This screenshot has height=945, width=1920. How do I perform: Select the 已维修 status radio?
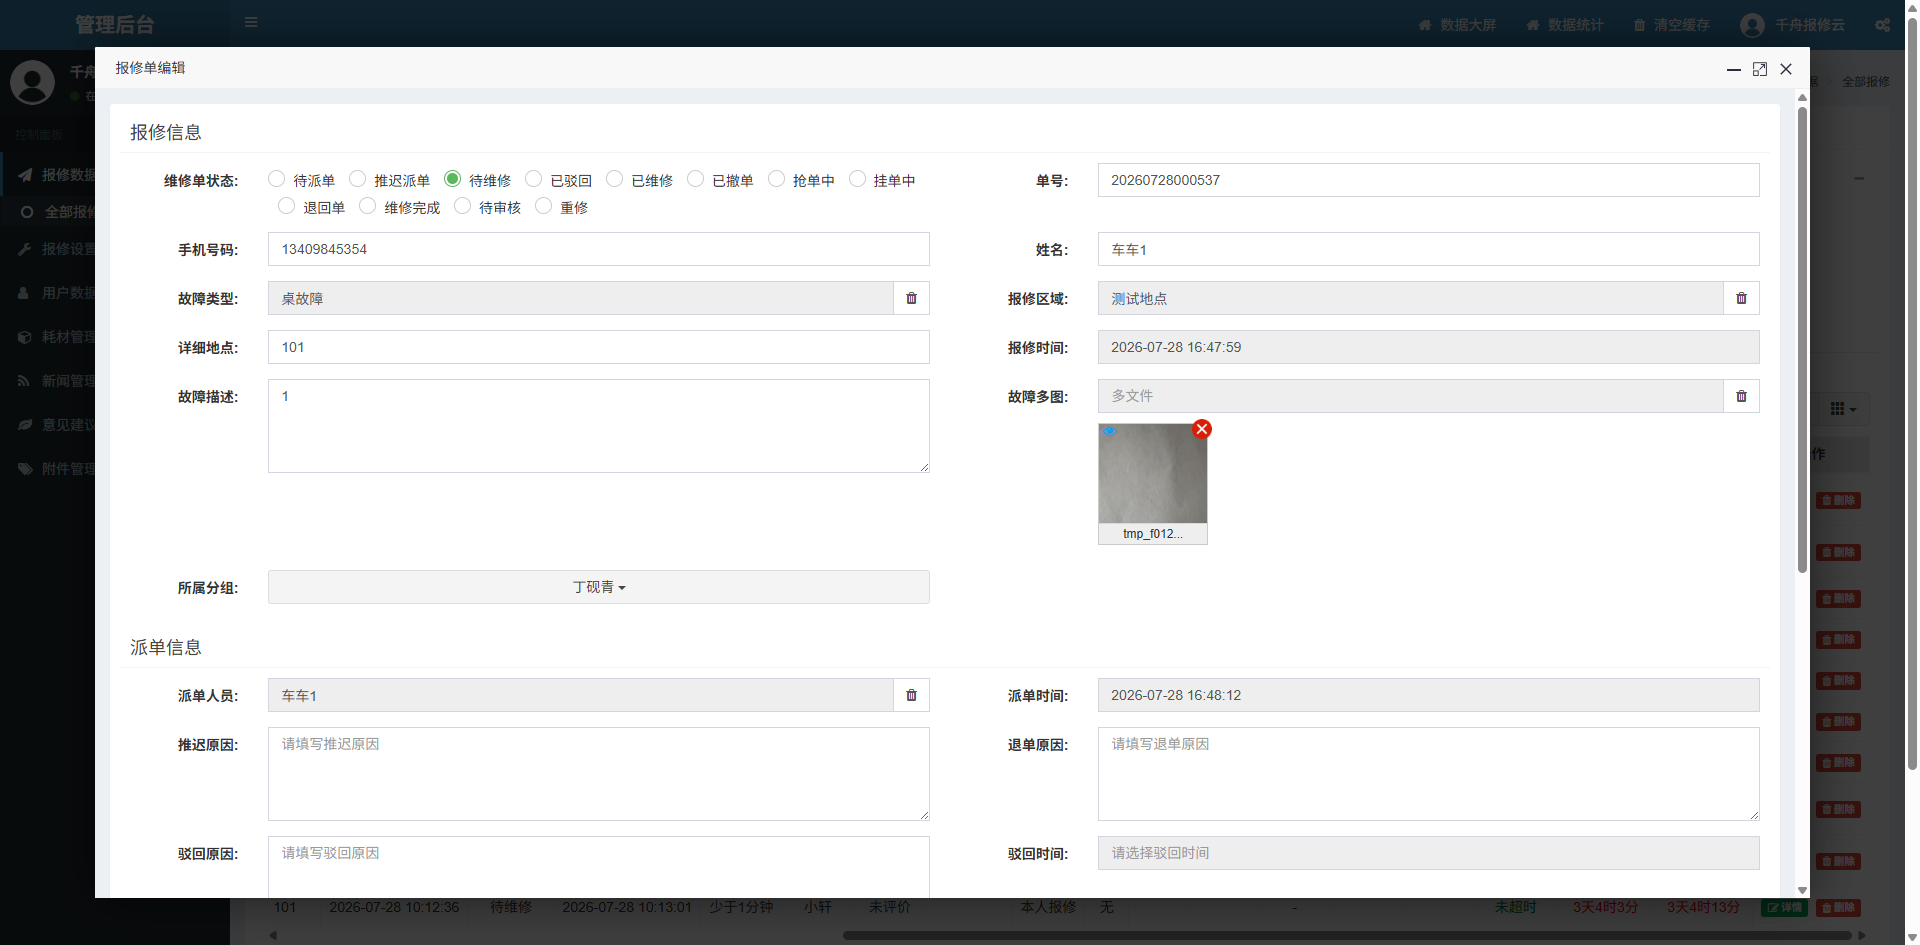coord(615,179)
